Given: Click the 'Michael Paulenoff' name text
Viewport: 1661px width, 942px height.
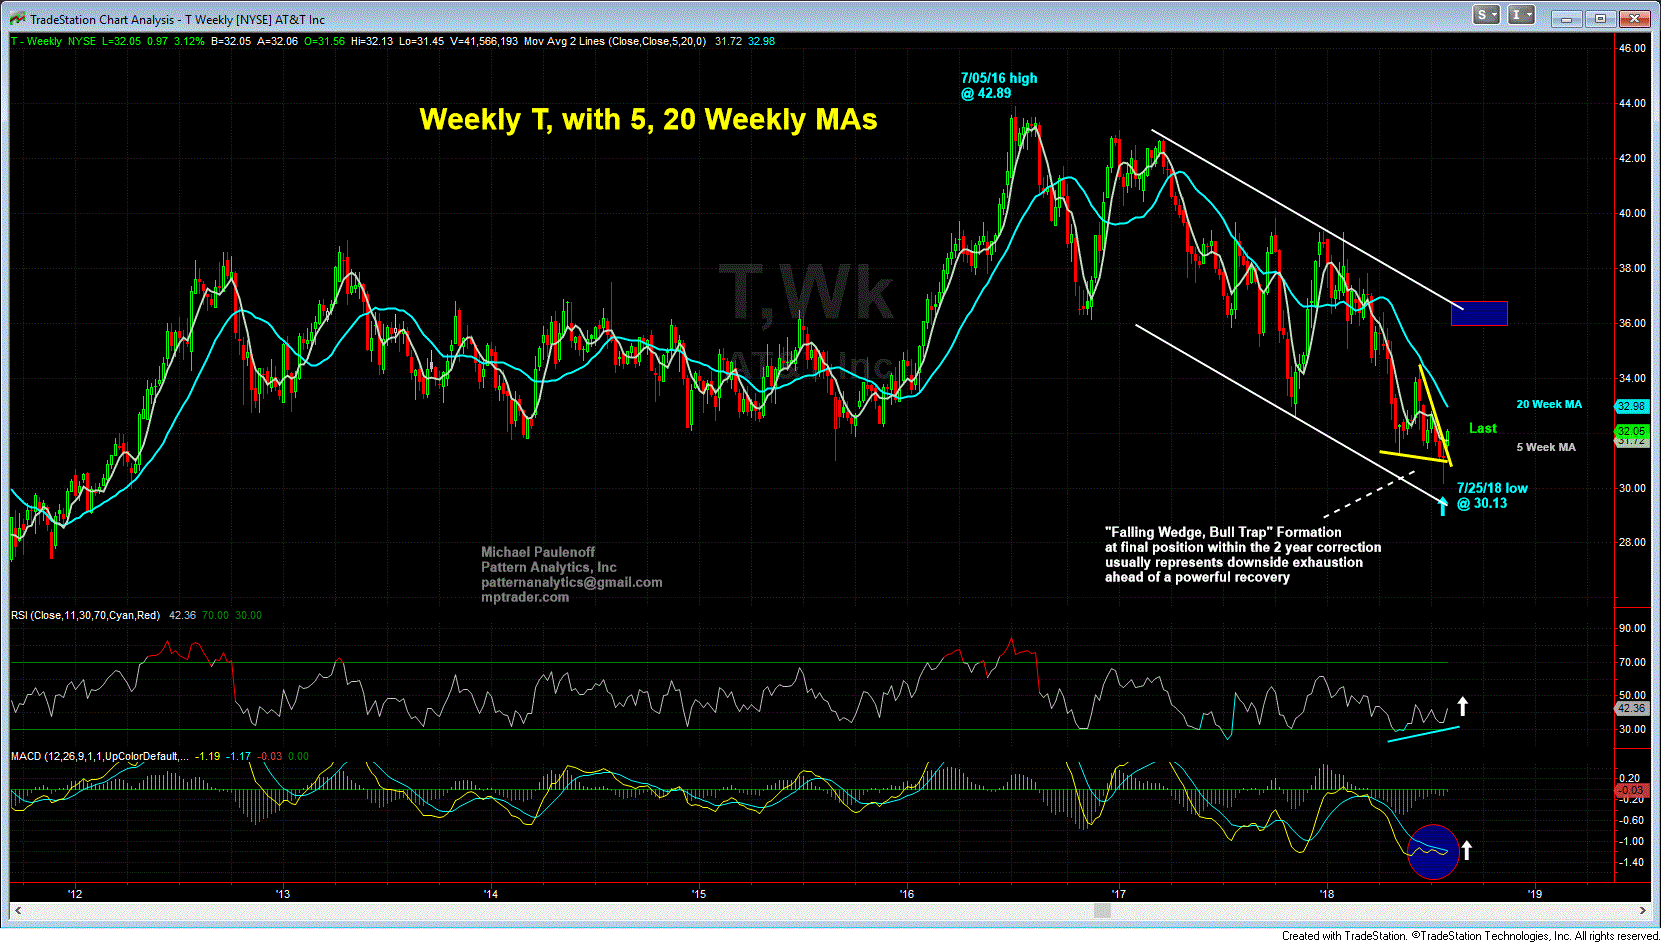Looking at the screenshot, I should pos(538,552).
